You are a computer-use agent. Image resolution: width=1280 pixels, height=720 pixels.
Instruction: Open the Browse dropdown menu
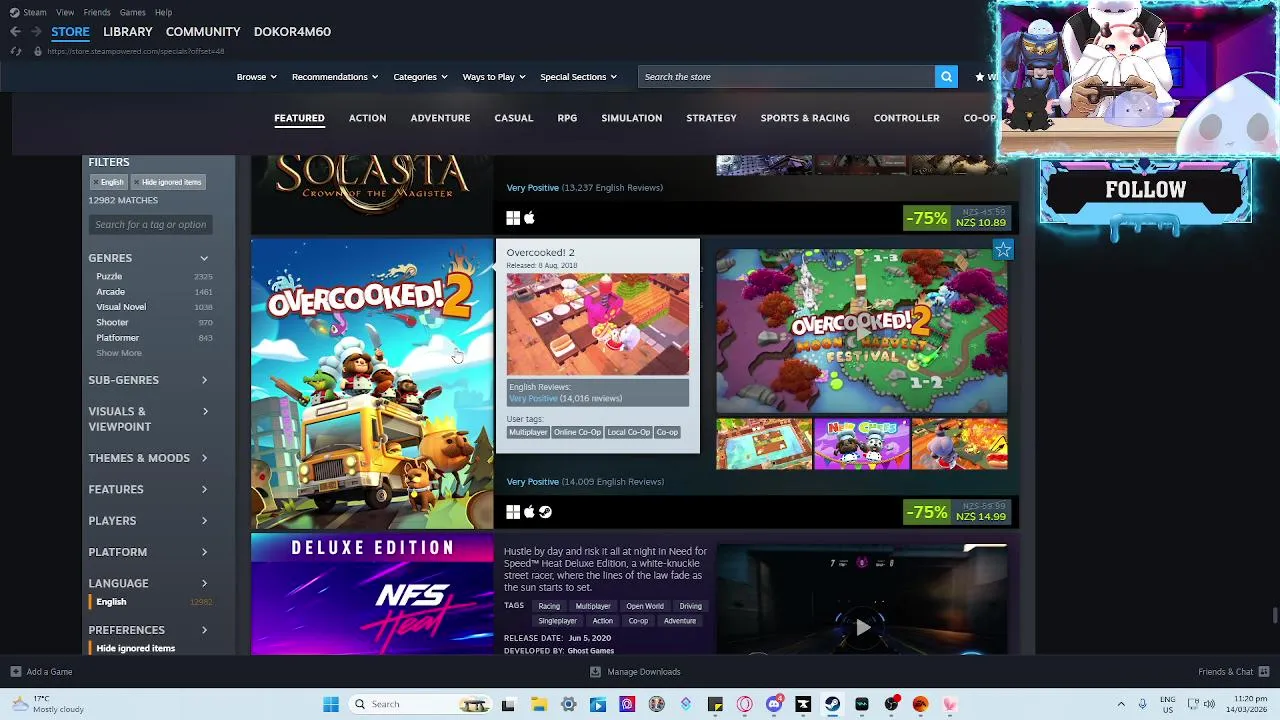tap(256, 77)
